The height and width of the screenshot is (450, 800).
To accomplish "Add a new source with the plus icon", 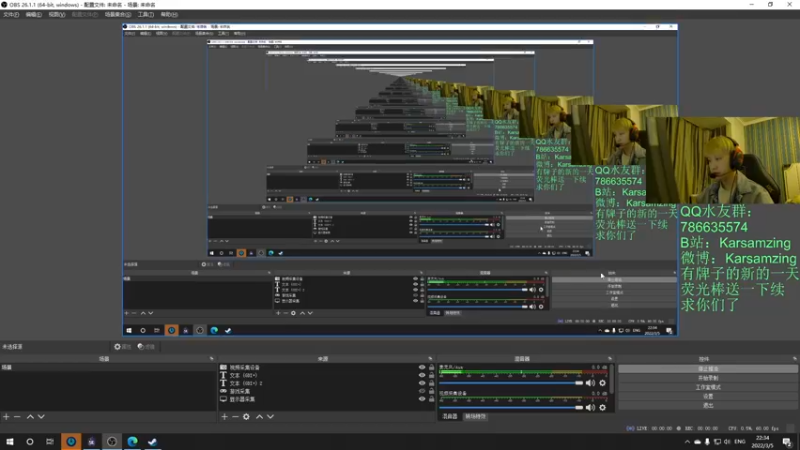I will pyautogui.click(x=224, y=417).
